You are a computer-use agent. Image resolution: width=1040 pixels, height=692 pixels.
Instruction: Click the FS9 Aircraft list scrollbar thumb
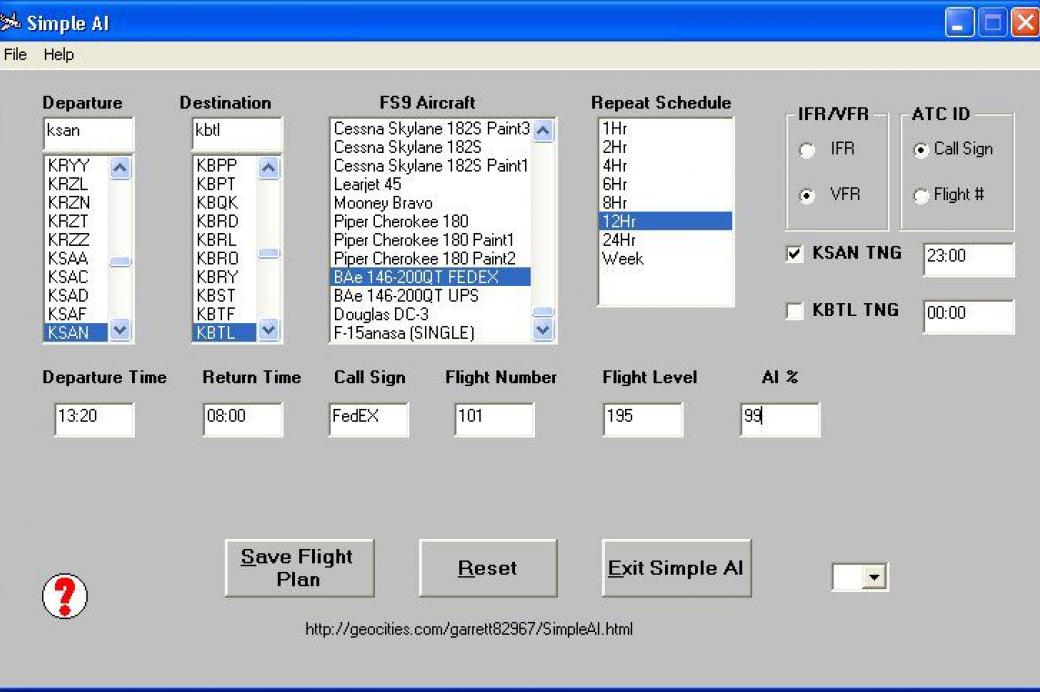coord(543,312)
